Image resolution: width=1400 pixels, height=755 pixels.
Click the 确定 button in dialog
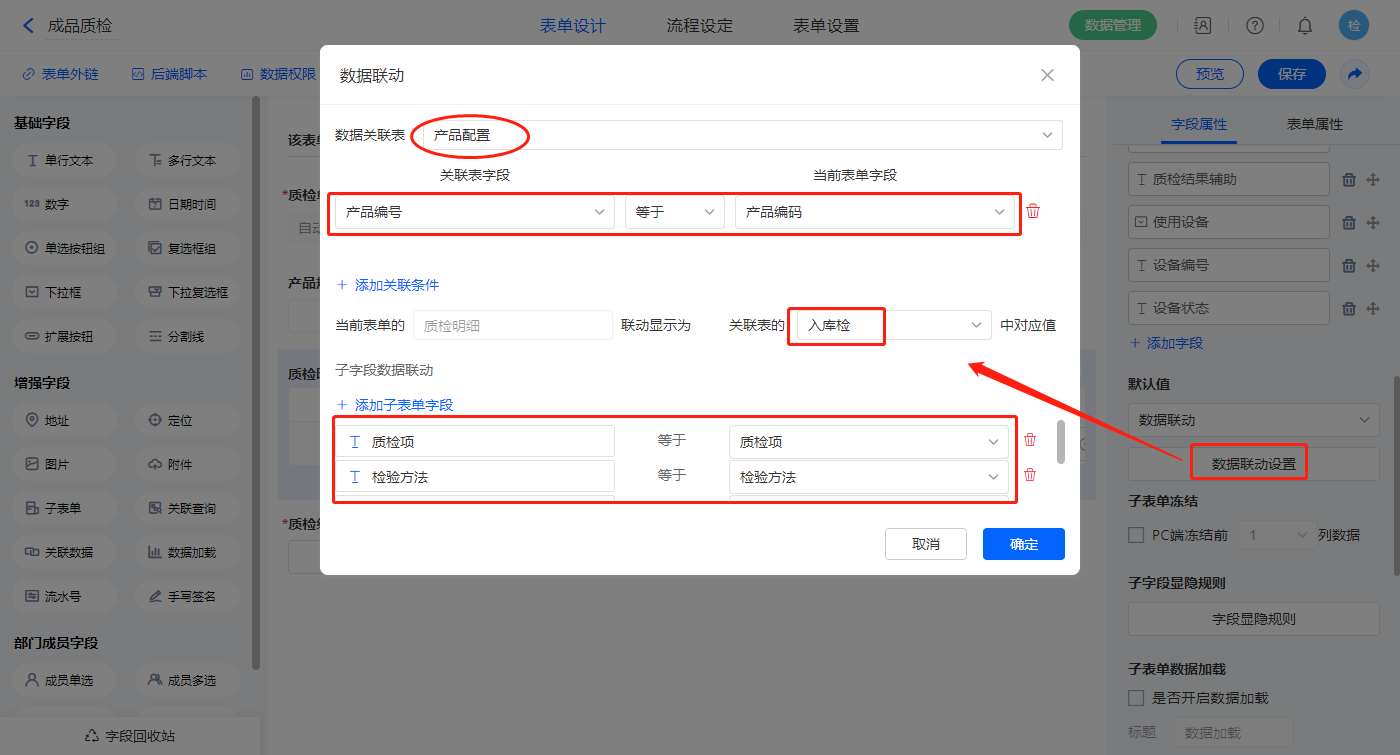(x=1023, y=544)
